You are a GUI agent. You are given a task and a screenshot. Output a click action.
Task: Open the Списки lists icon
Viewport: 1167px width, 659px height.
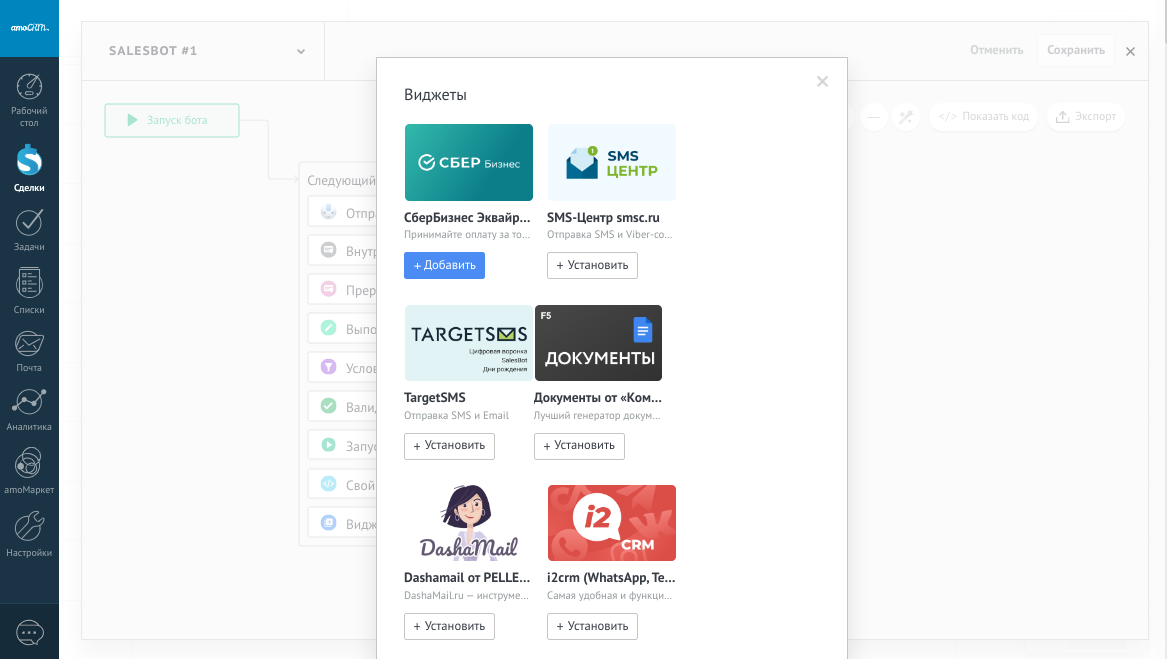(x=29, y=285)
